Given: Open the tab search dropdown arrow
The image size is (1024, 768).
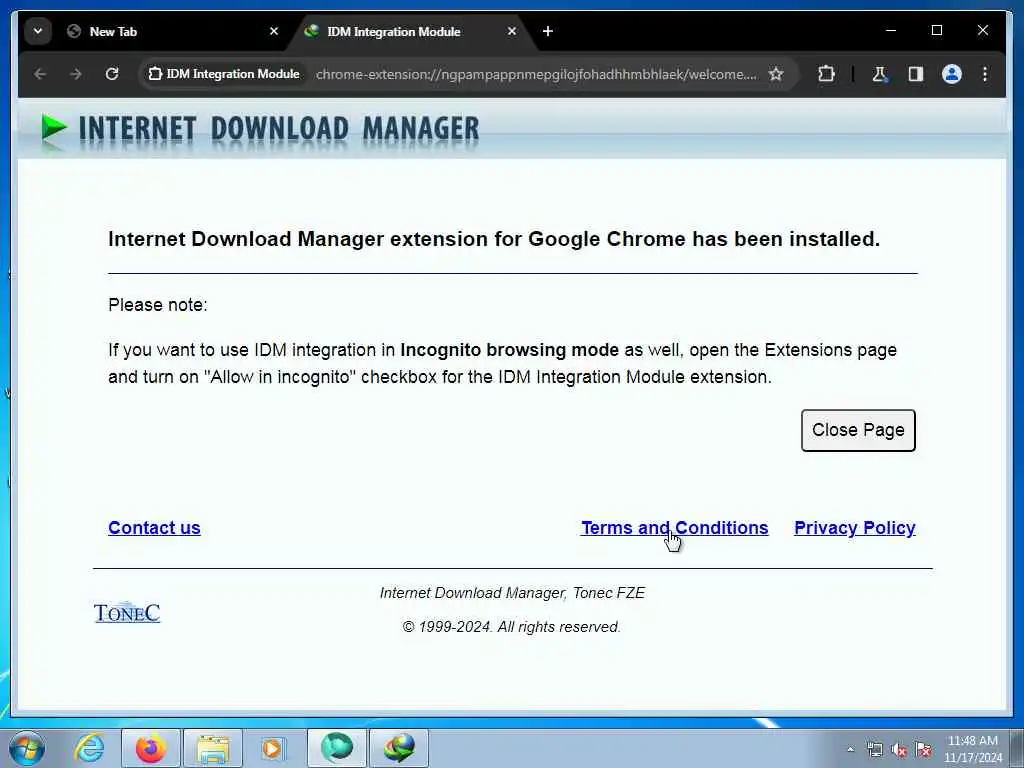Looking at the screenshot, I should [38, 31].
